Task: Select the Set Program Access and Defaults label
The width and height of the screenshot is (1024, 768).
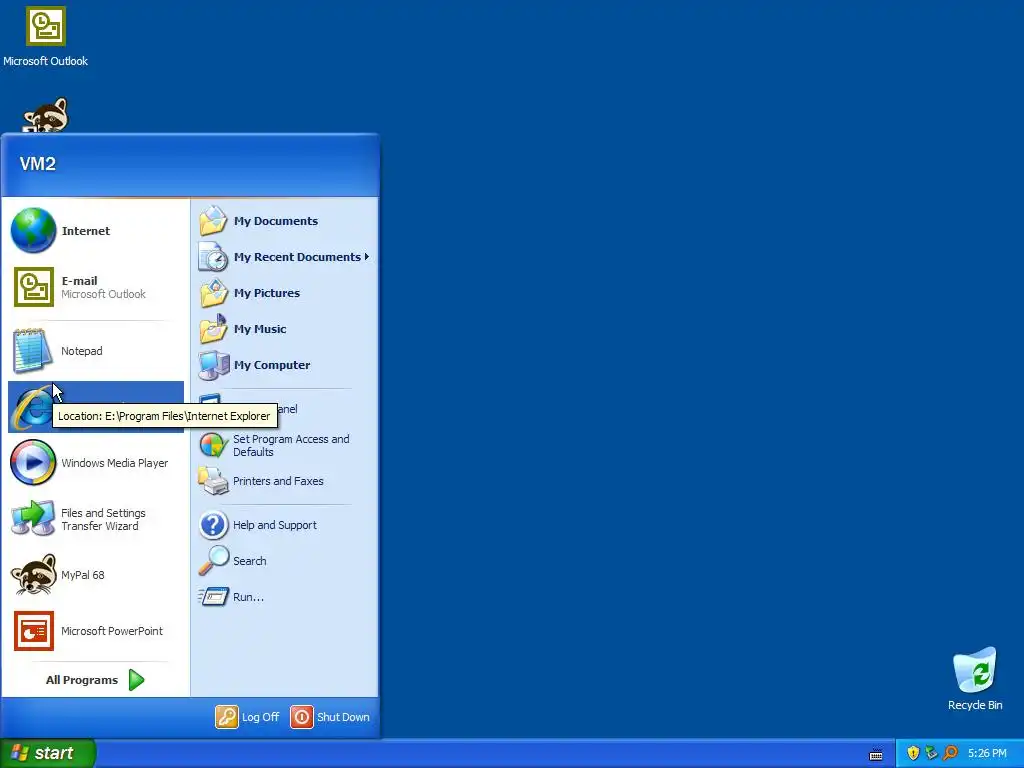Action: (x=291, y=445)
